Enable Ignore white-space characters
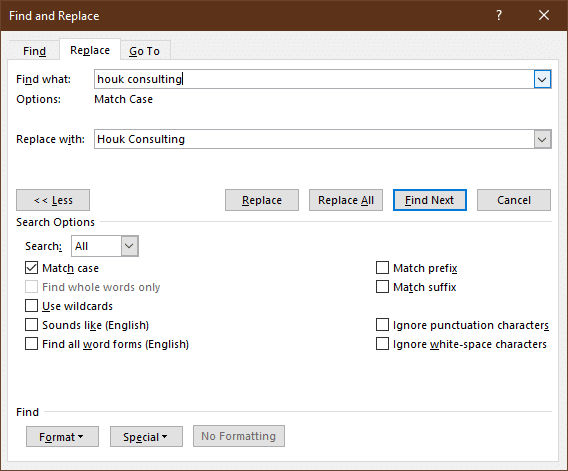 (x=382, y=344)
